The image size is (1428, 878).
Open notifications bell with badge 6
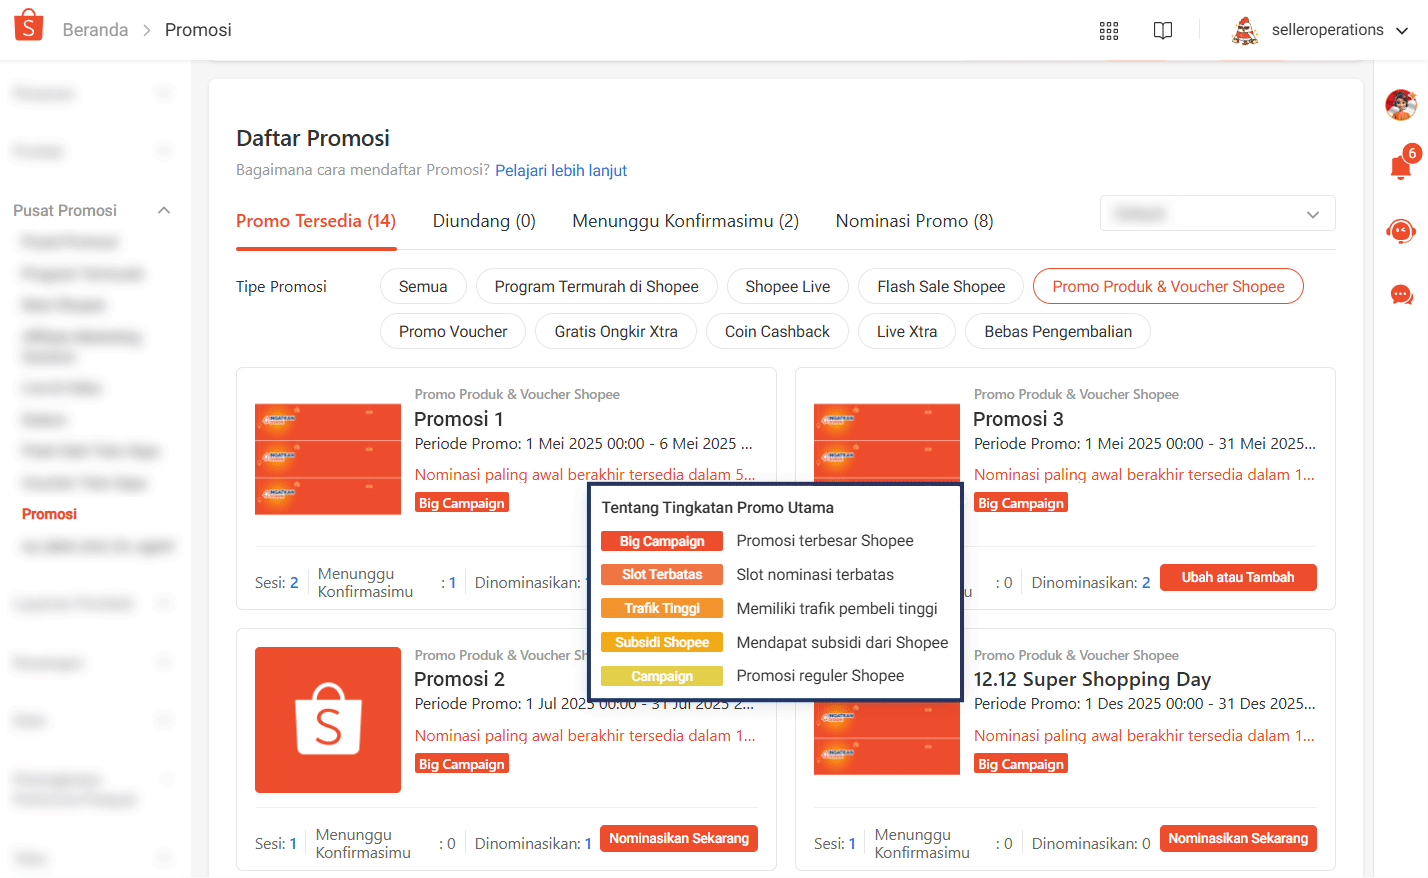tap(1401, 165)
